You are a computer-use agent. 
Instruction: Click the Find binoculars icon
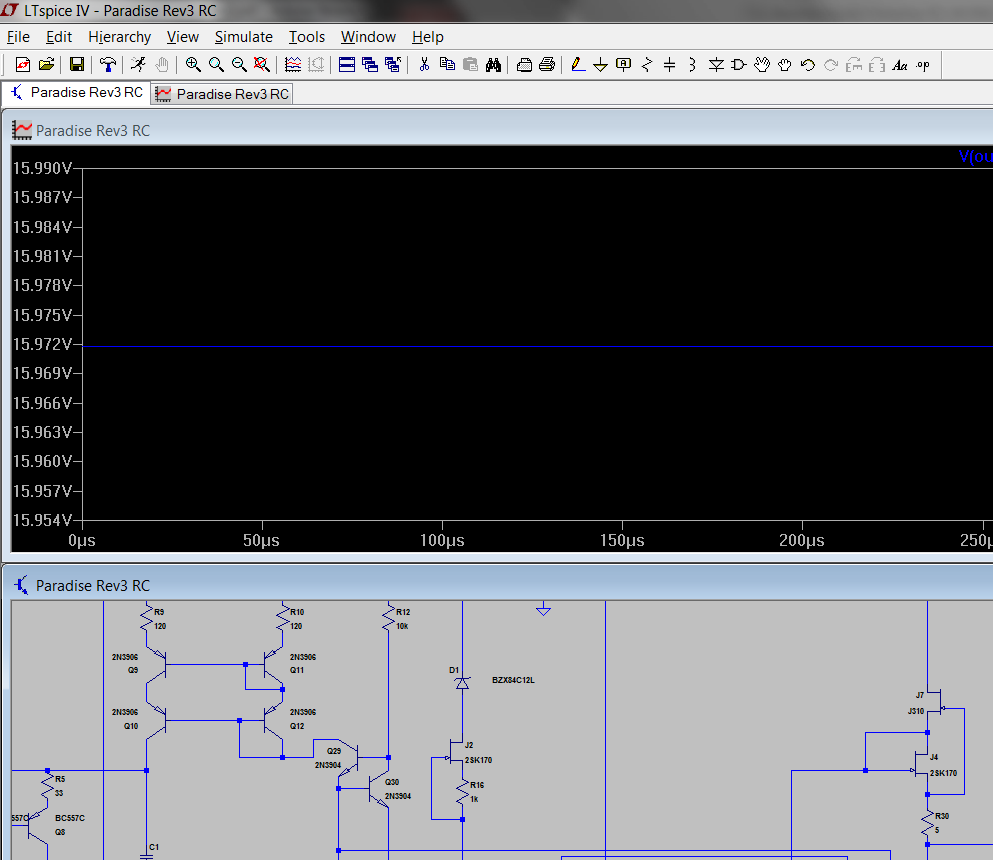(x=493, y=65)
